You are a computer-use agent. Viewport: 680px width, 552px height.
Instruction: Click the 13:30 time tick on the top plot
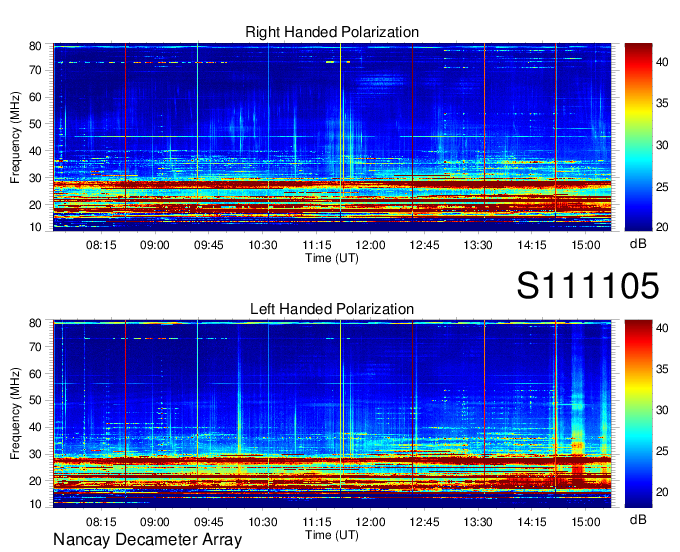(478, 245)
